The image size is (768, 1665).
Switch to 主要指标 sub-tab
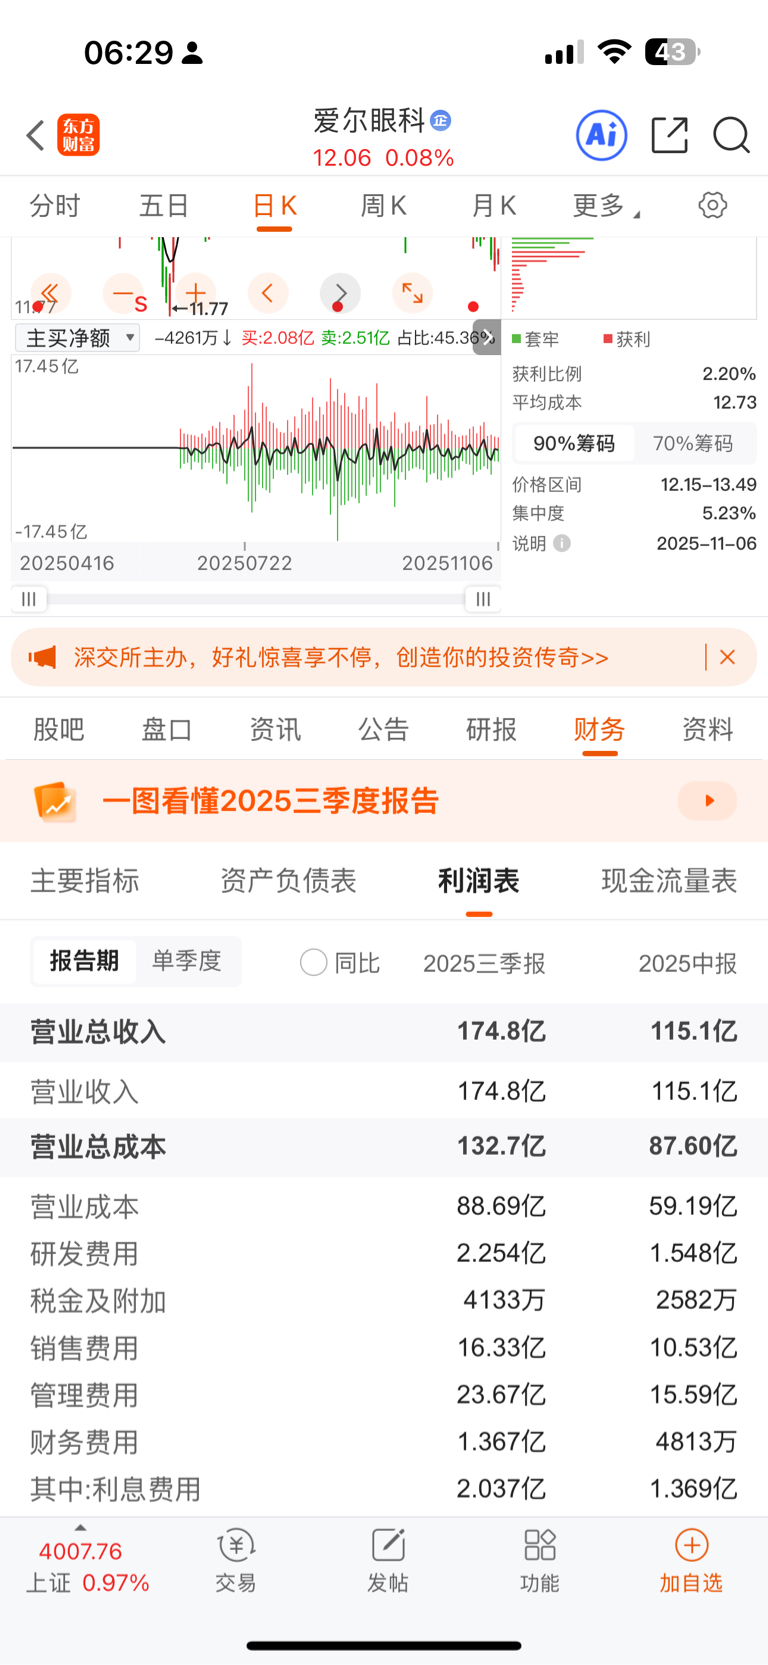[x=85, y=881]
